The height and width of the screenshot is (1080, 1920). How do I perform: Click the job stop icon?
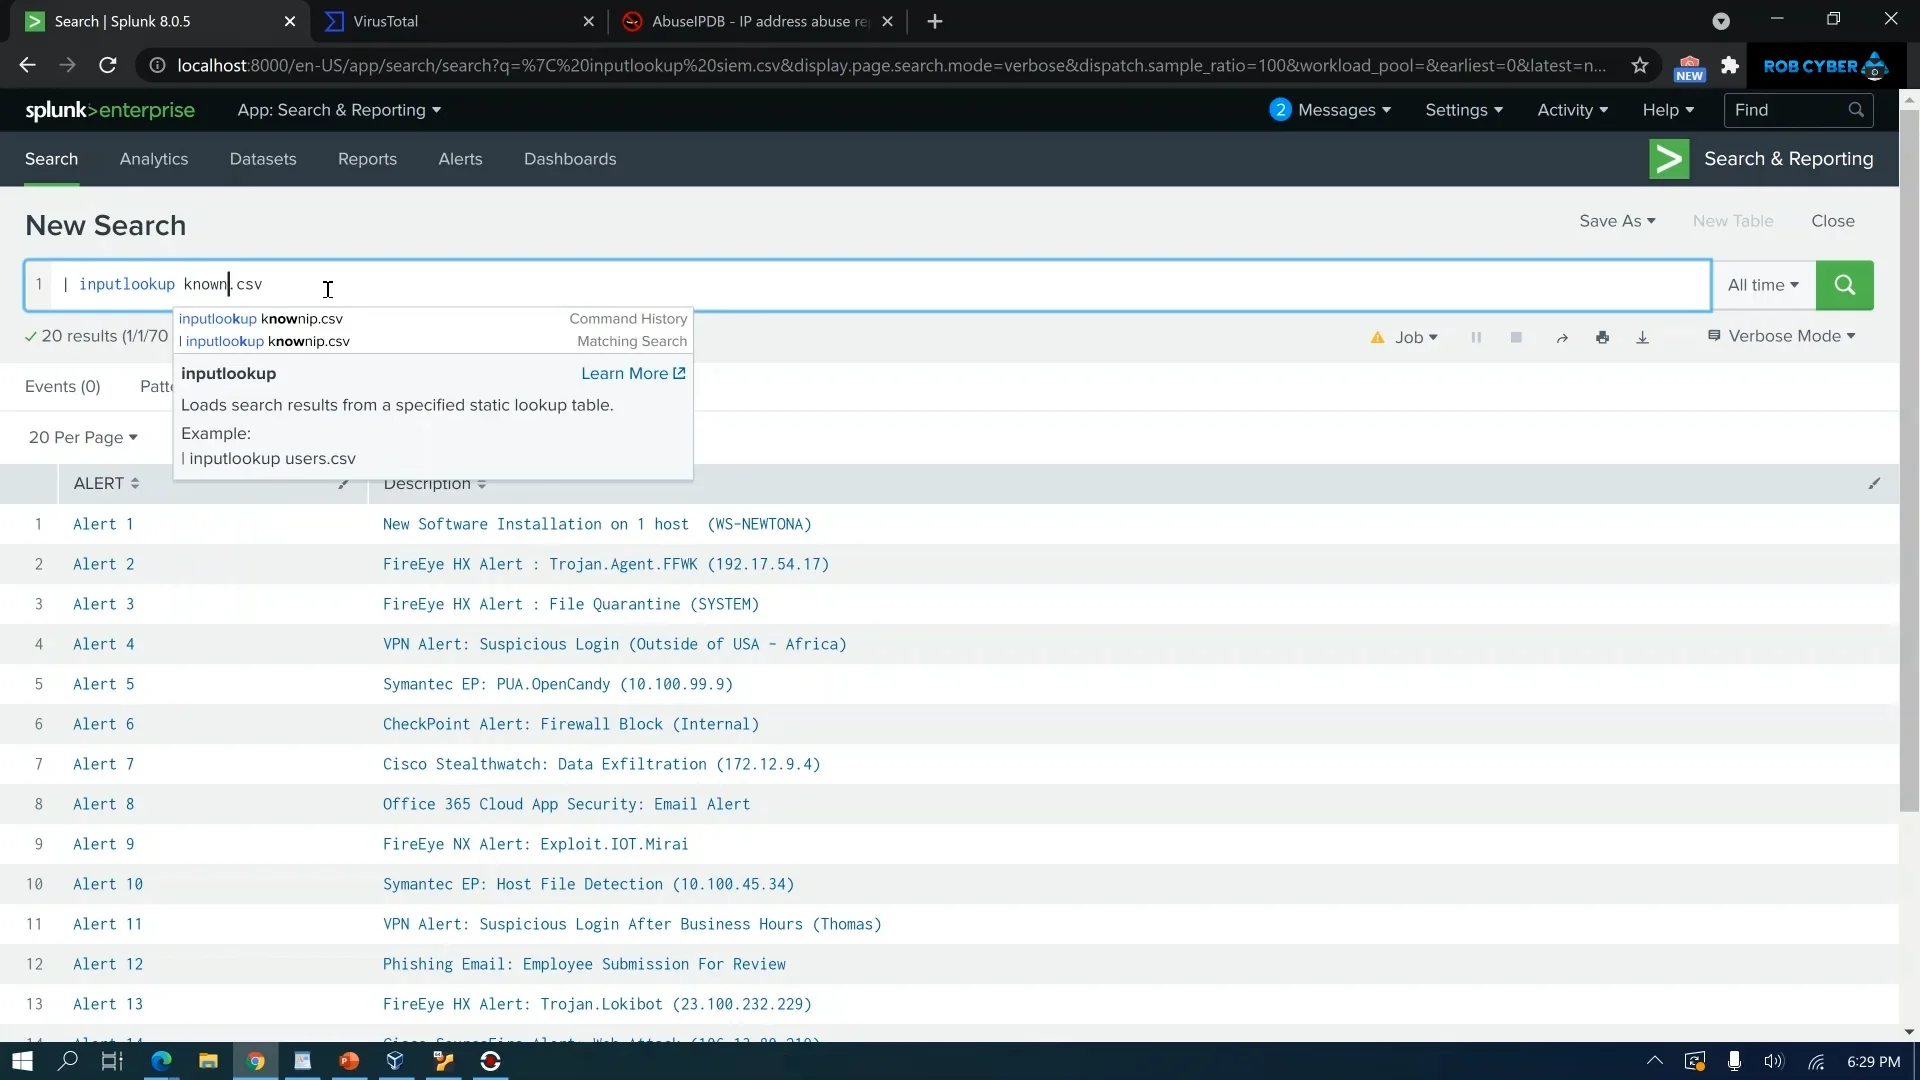[x=1516, y=338]
